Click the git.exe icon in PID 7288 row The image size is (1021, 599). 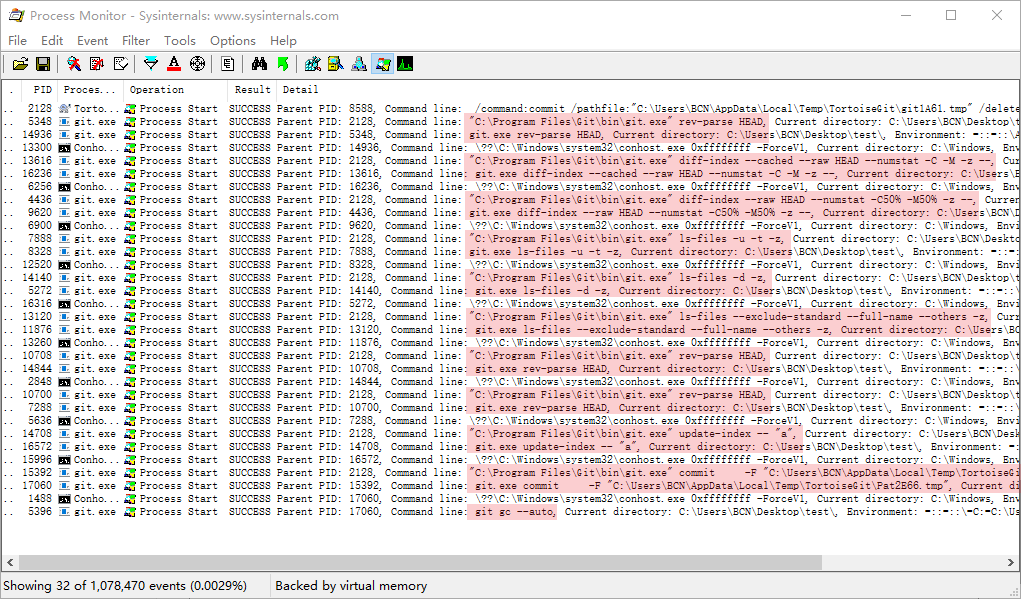pos(64,408)
